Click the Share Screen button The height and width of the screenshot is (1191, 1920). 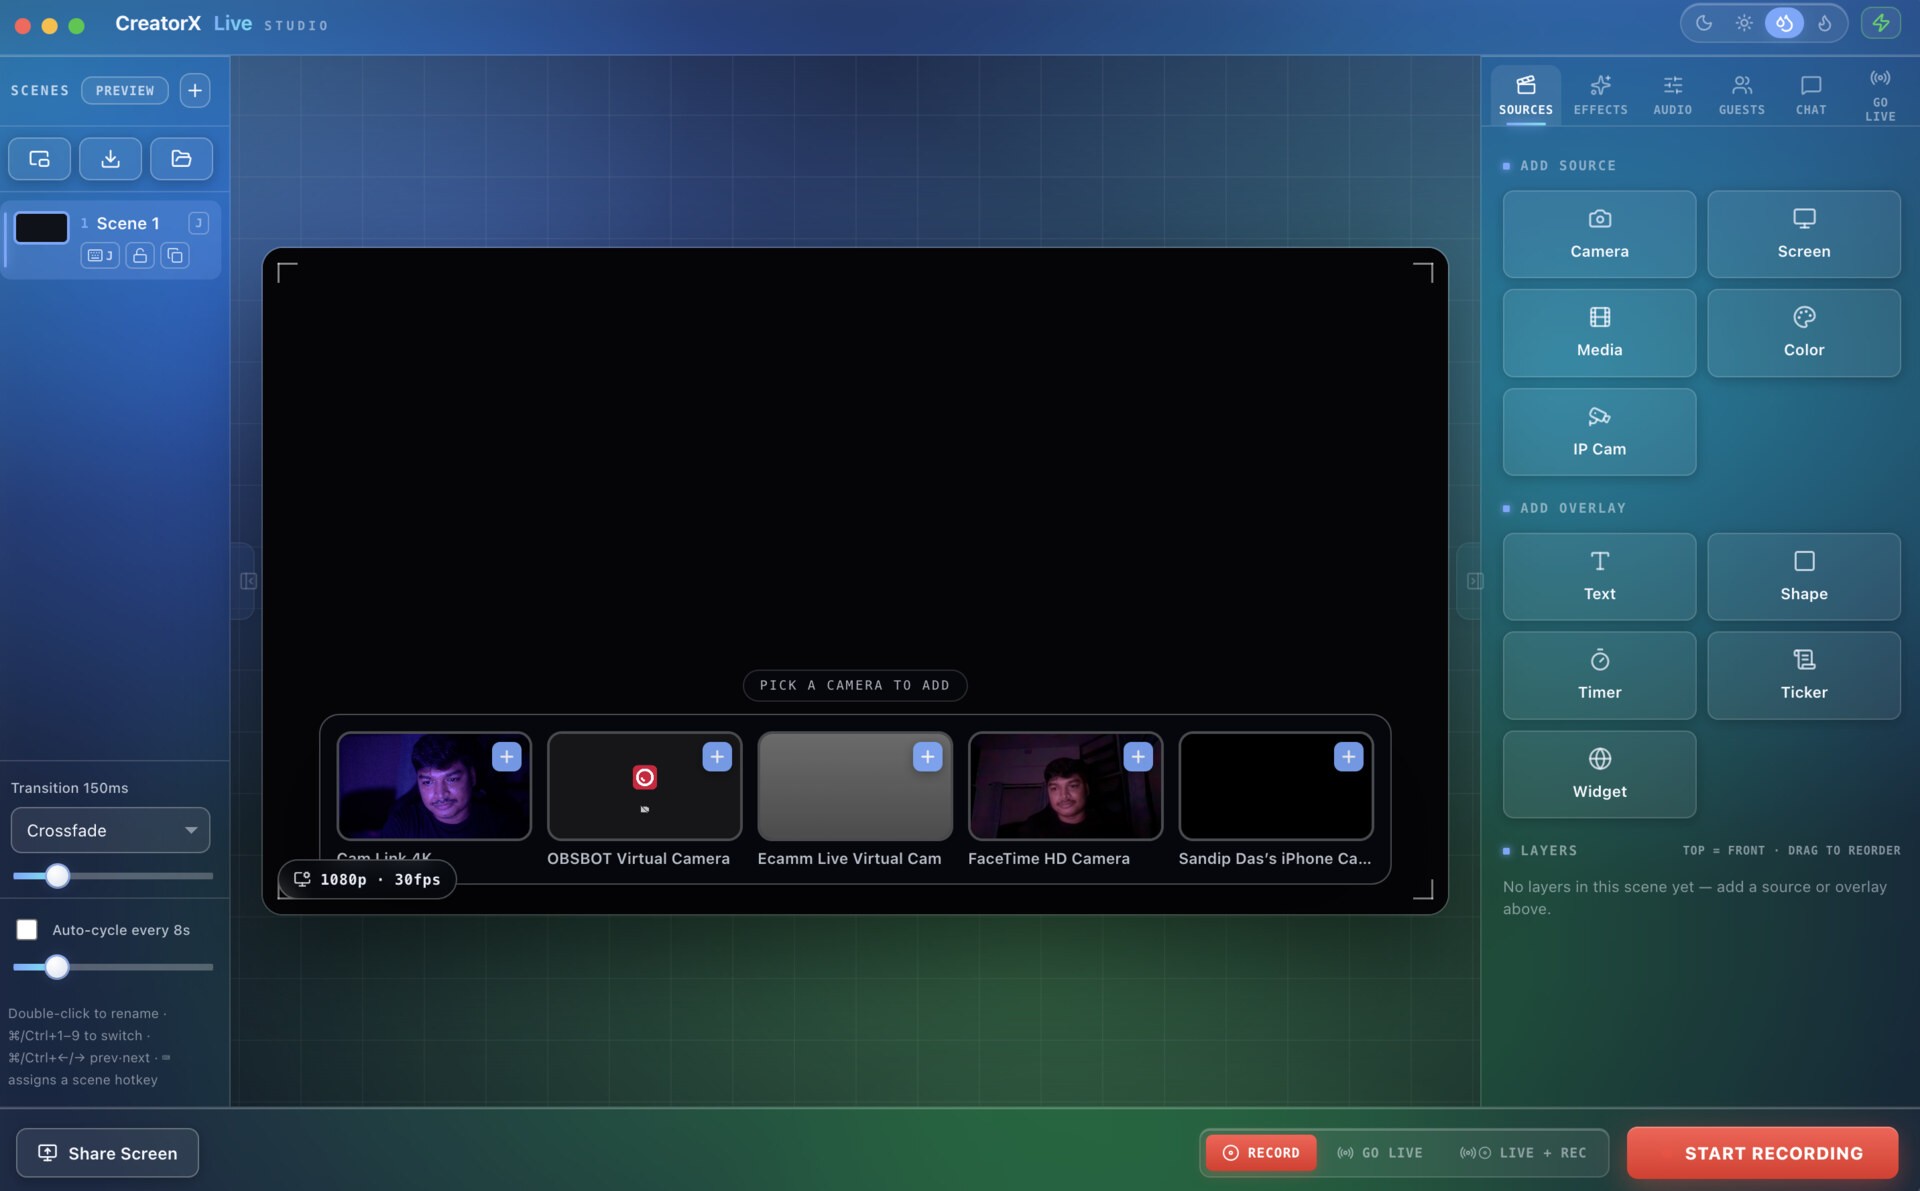click(x=107, y=1153)
